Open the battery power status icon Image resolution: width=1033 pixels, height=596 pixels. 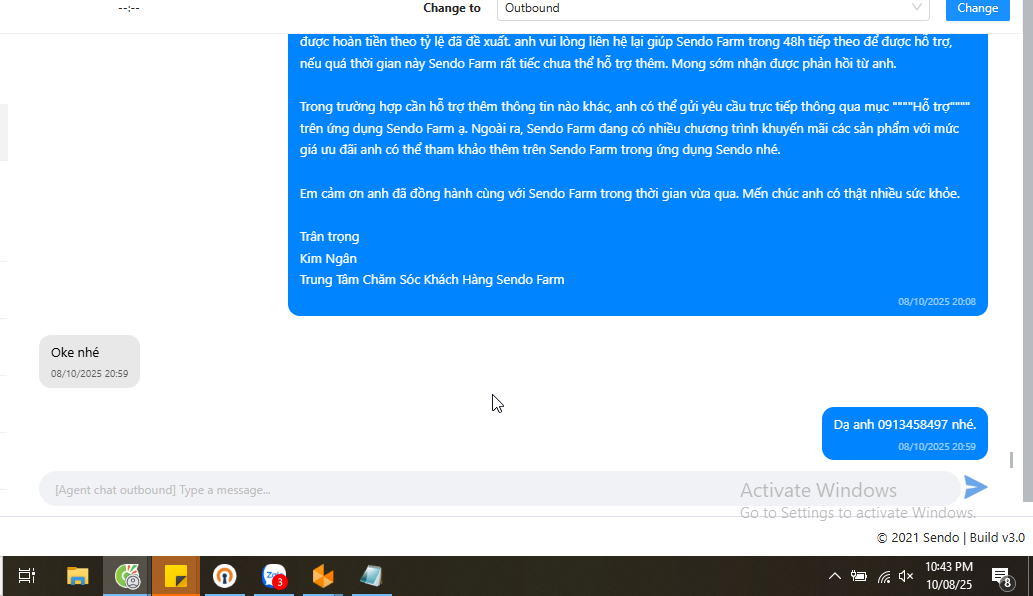[x=858, y=576]
